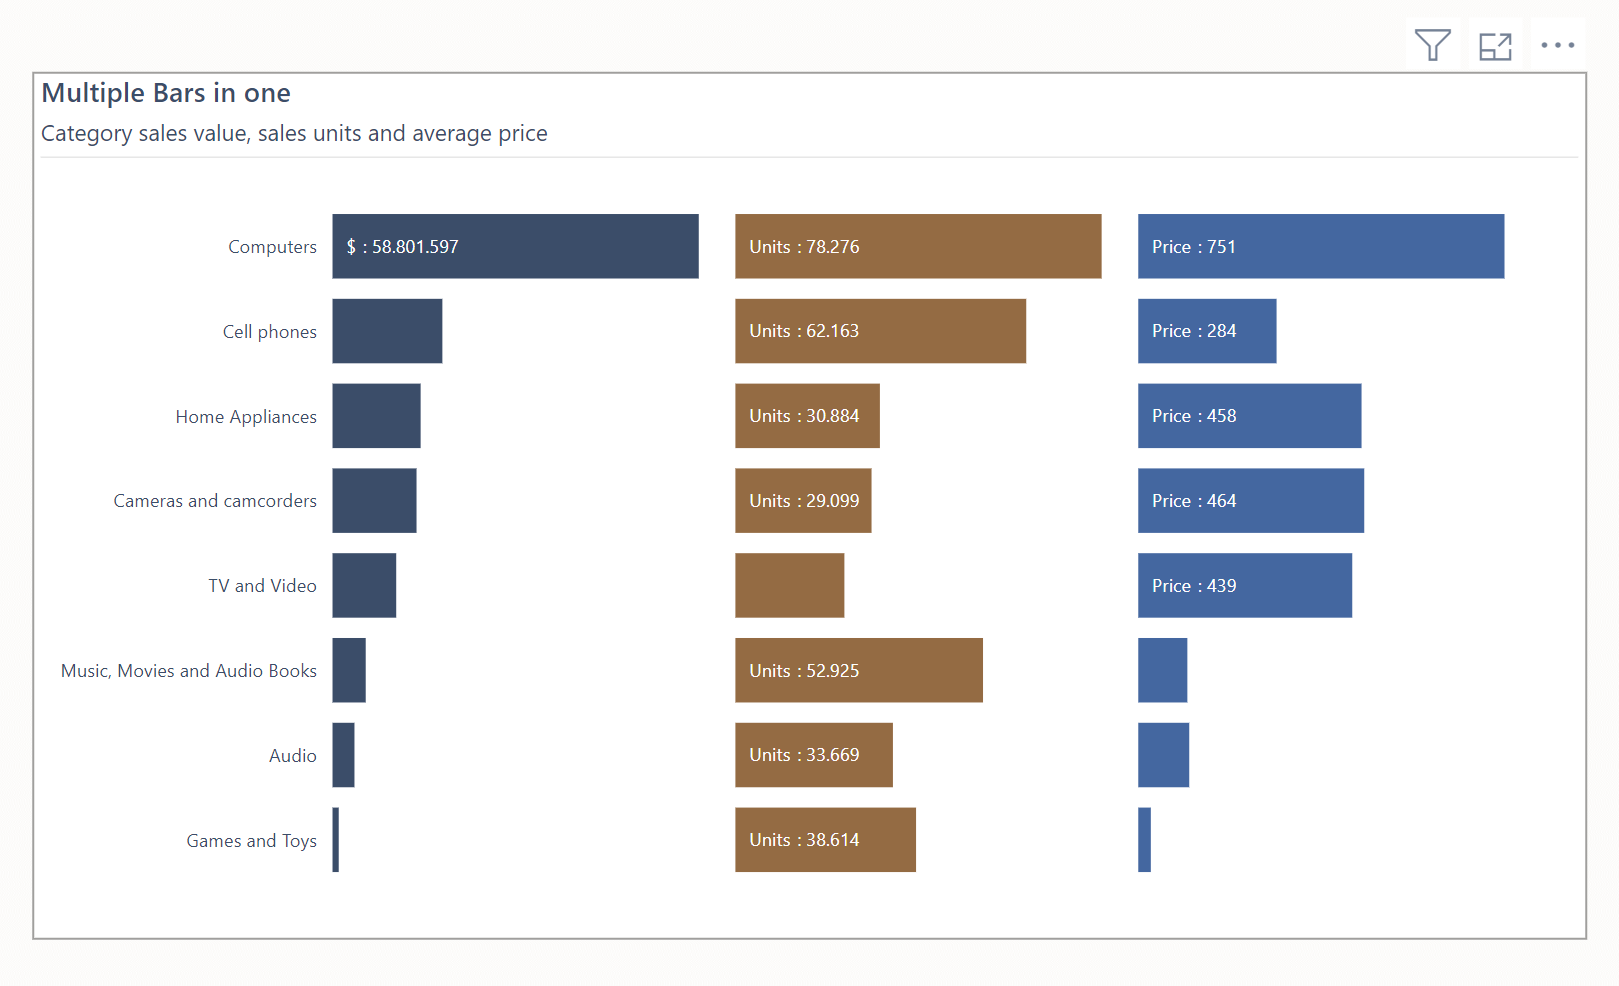Screen dimensions: 1619x986
Task: Select the Cell phones row label
Action: [x=269, y=331]
